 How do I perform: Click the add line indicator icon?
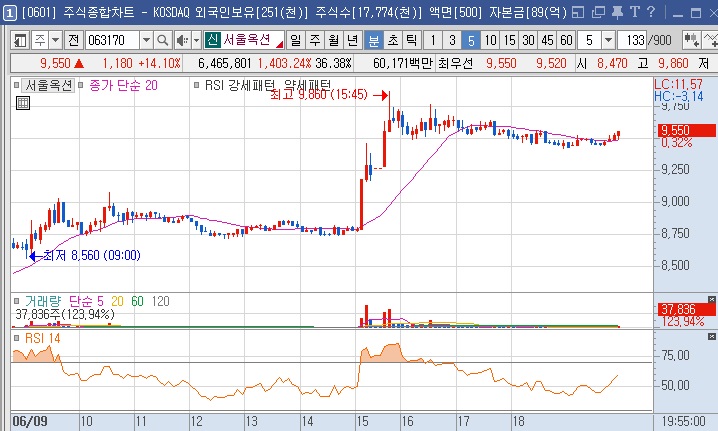[x=710, y=40]
